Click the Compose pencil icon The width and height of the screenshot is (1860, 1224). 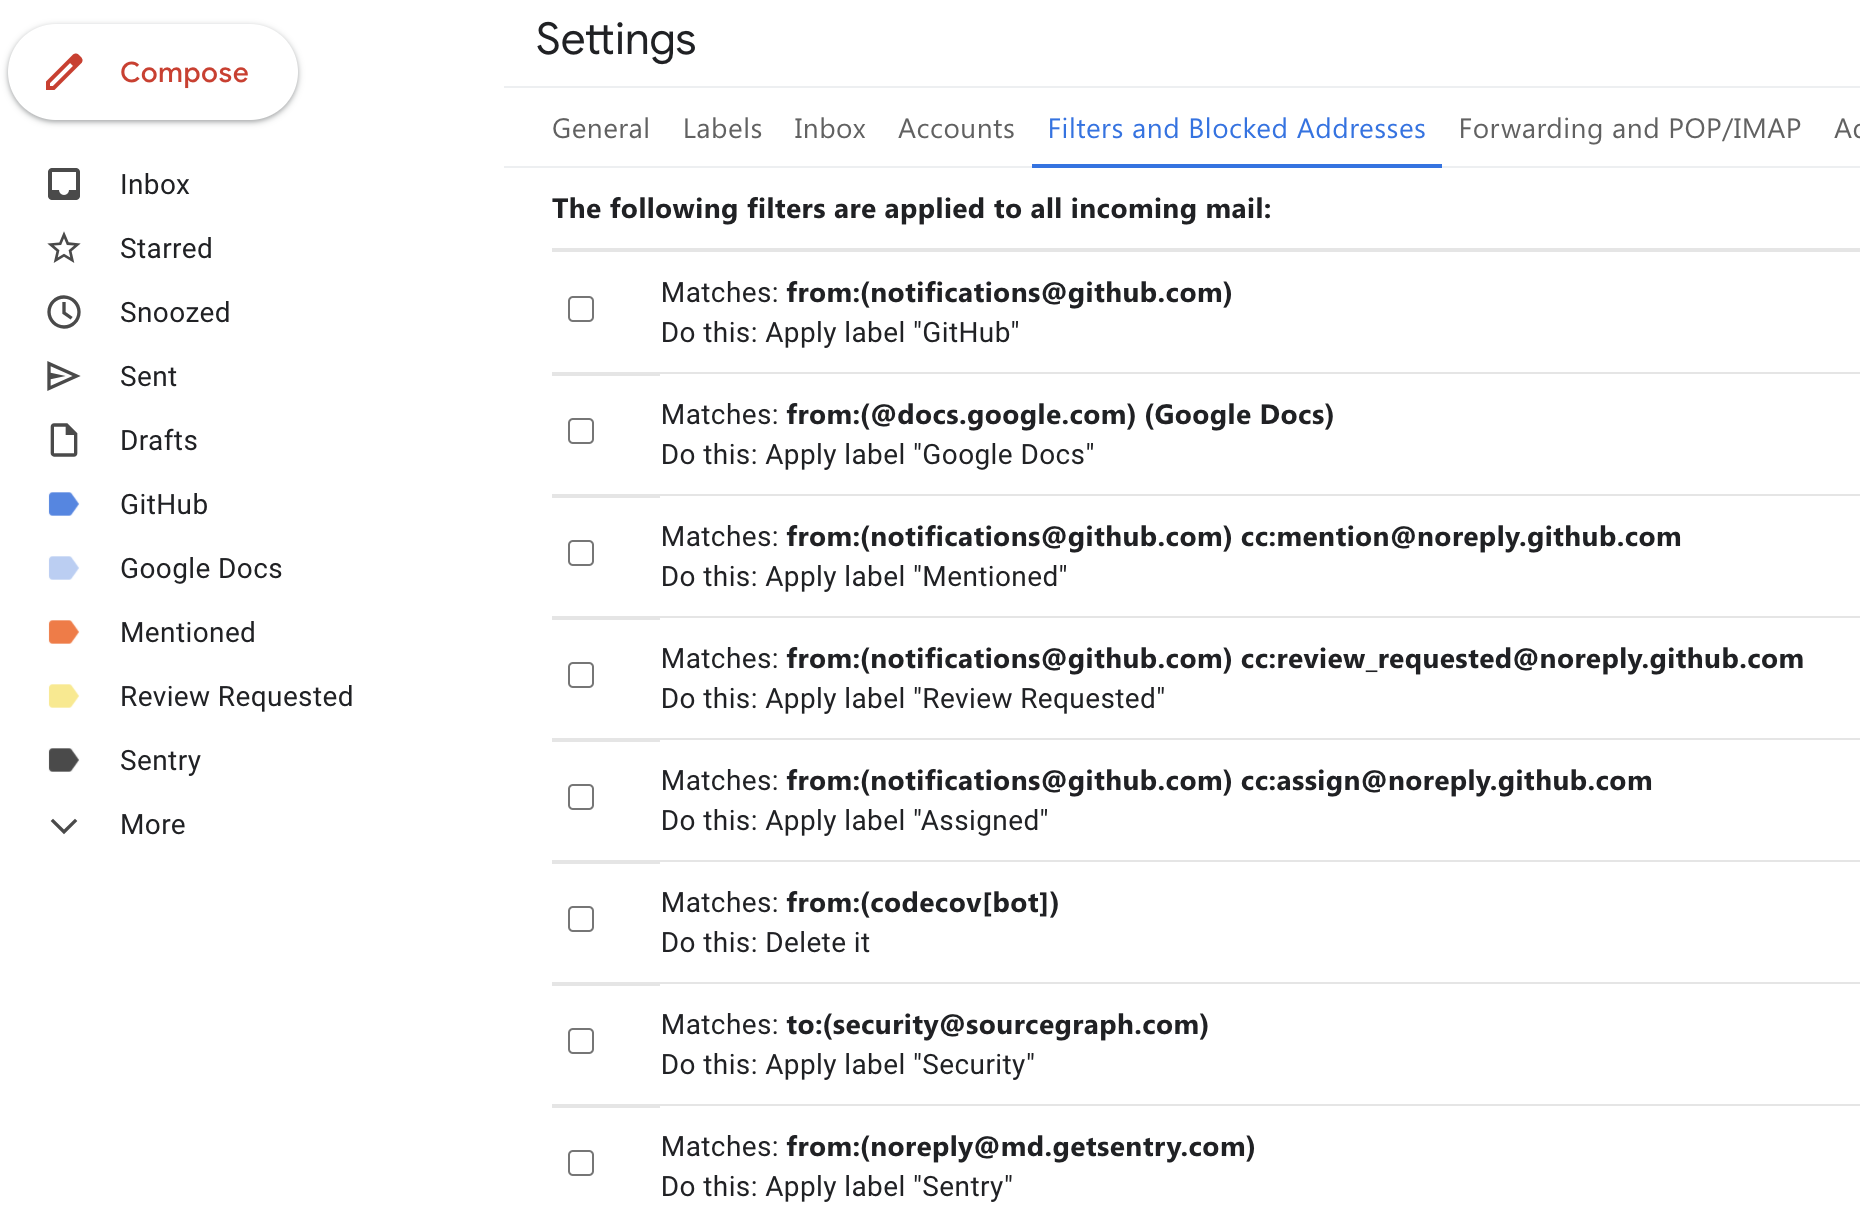(64, 72)
